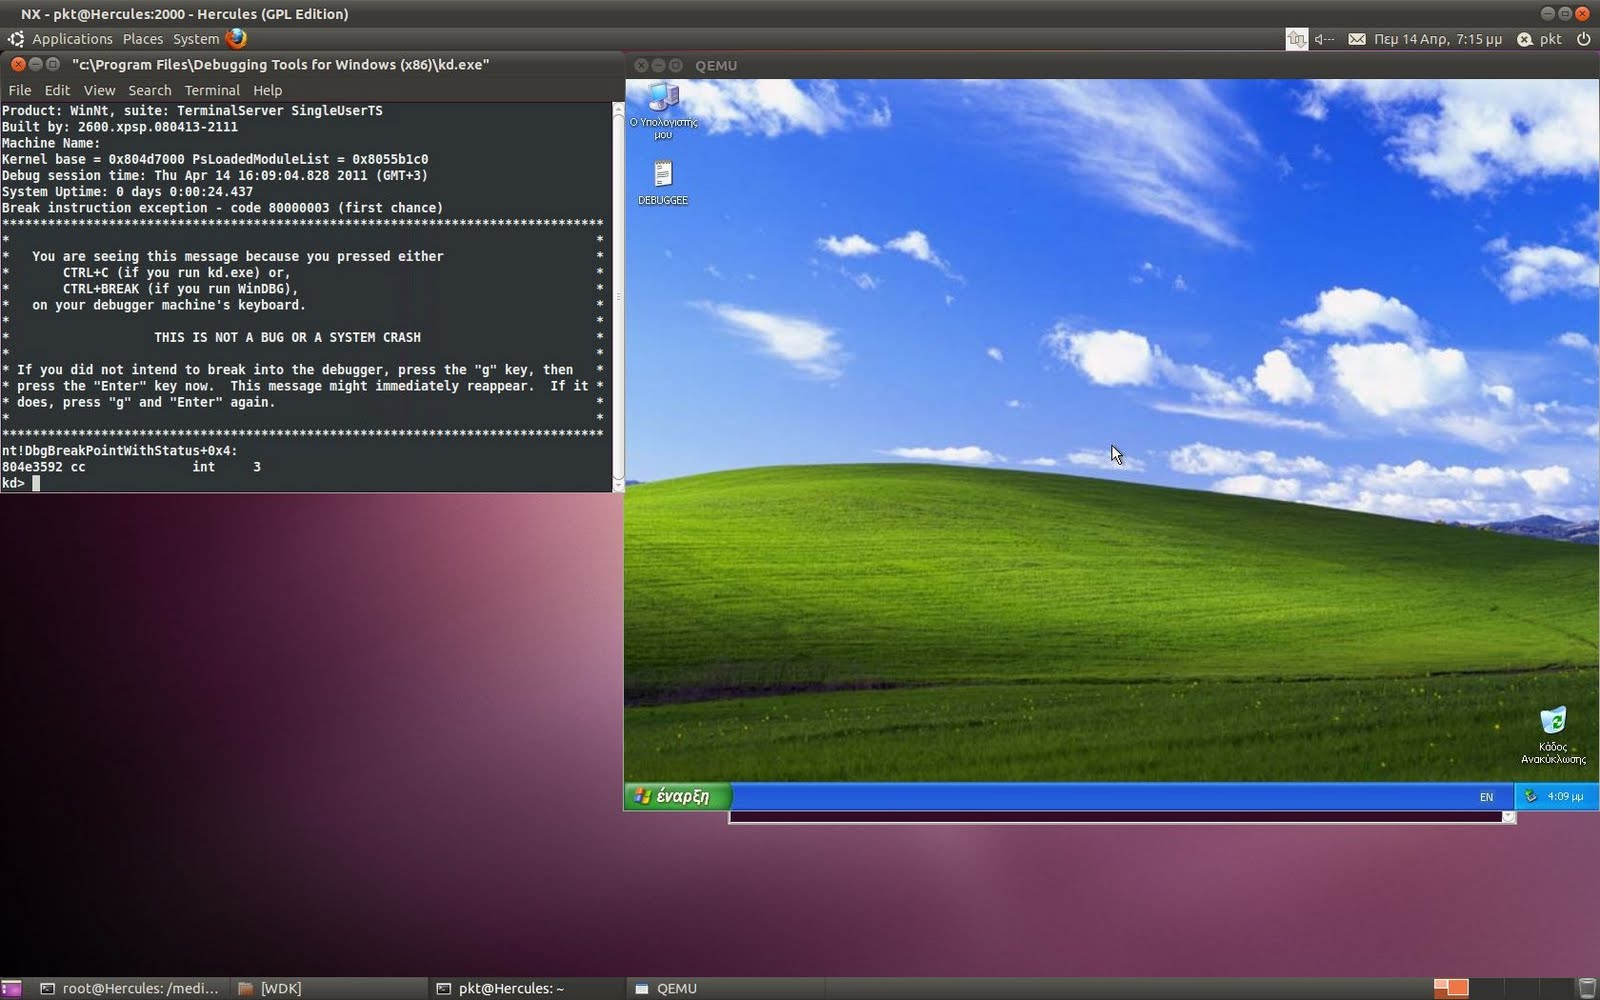Launch Firefox from the top panel
The height and width of the screenshot is (1000, 1600).
(236, 38)
